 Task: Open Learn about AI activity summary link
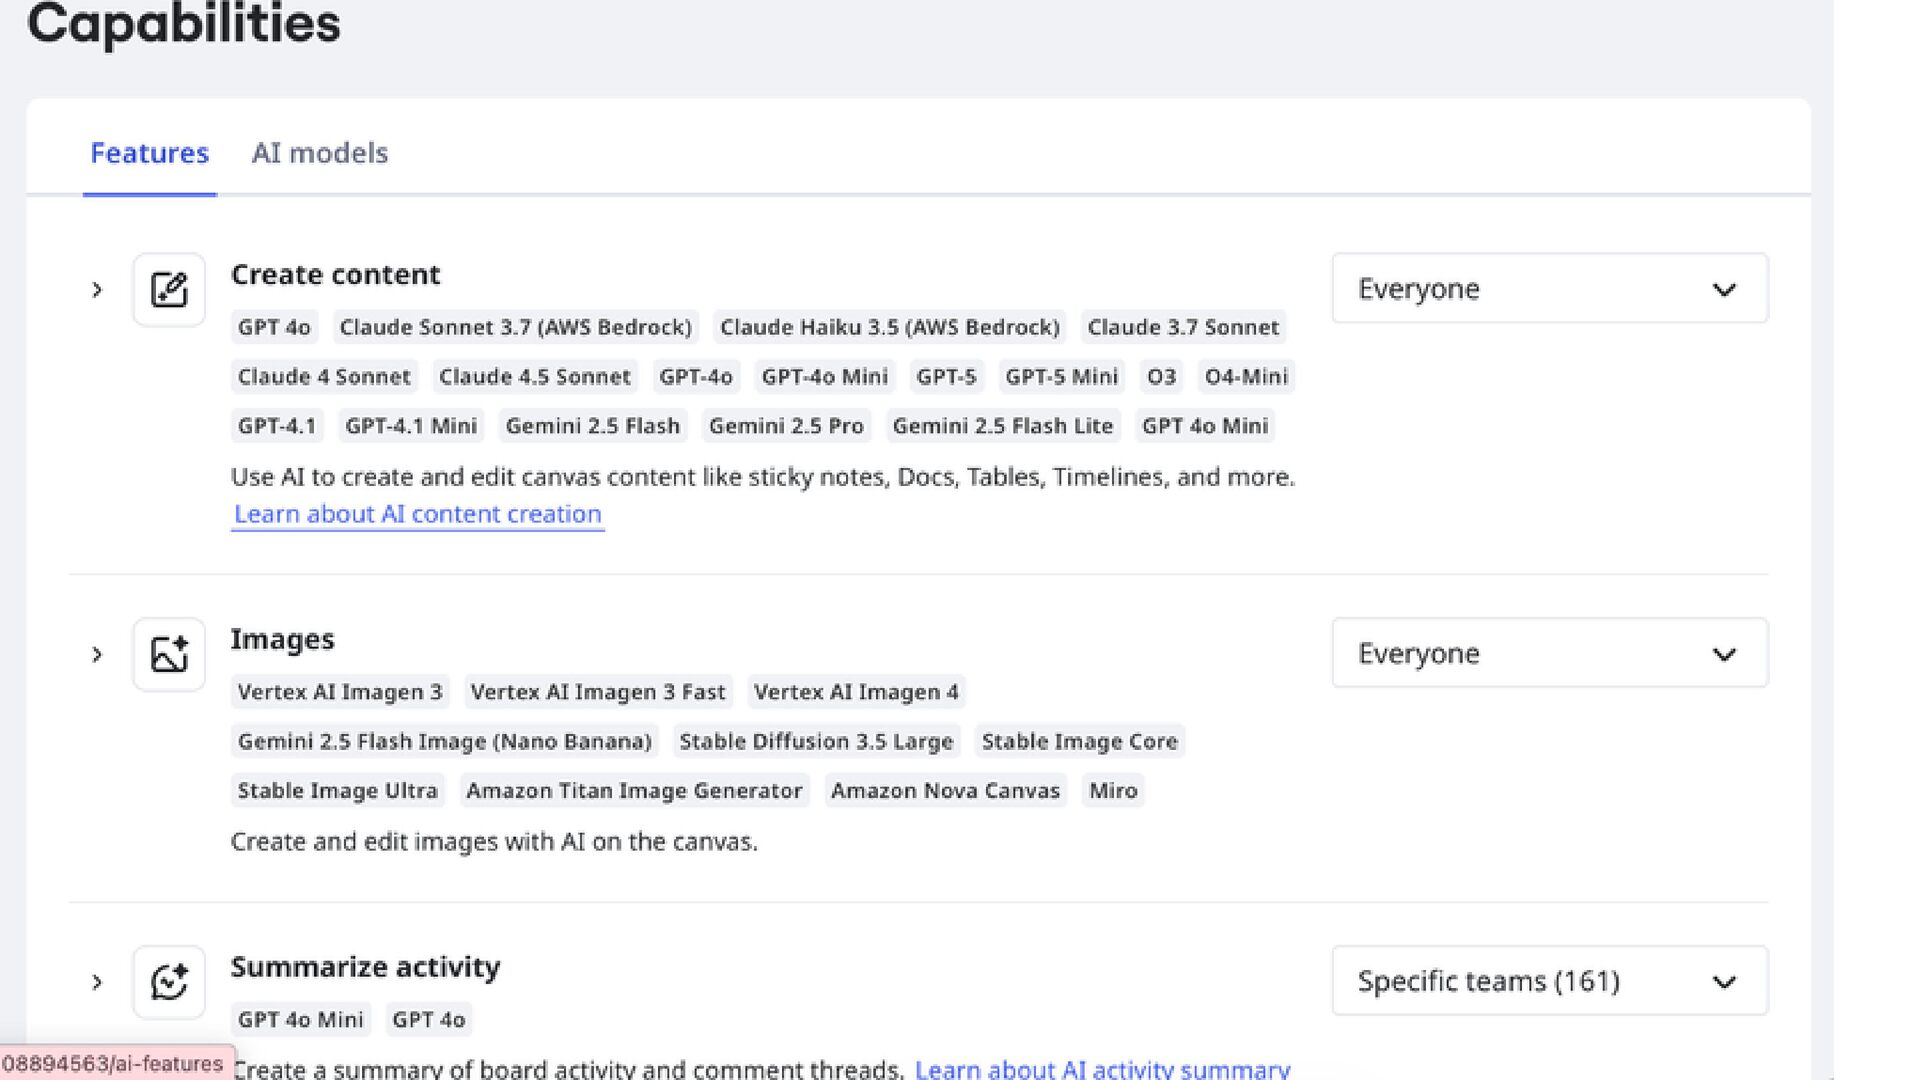1102,1068
